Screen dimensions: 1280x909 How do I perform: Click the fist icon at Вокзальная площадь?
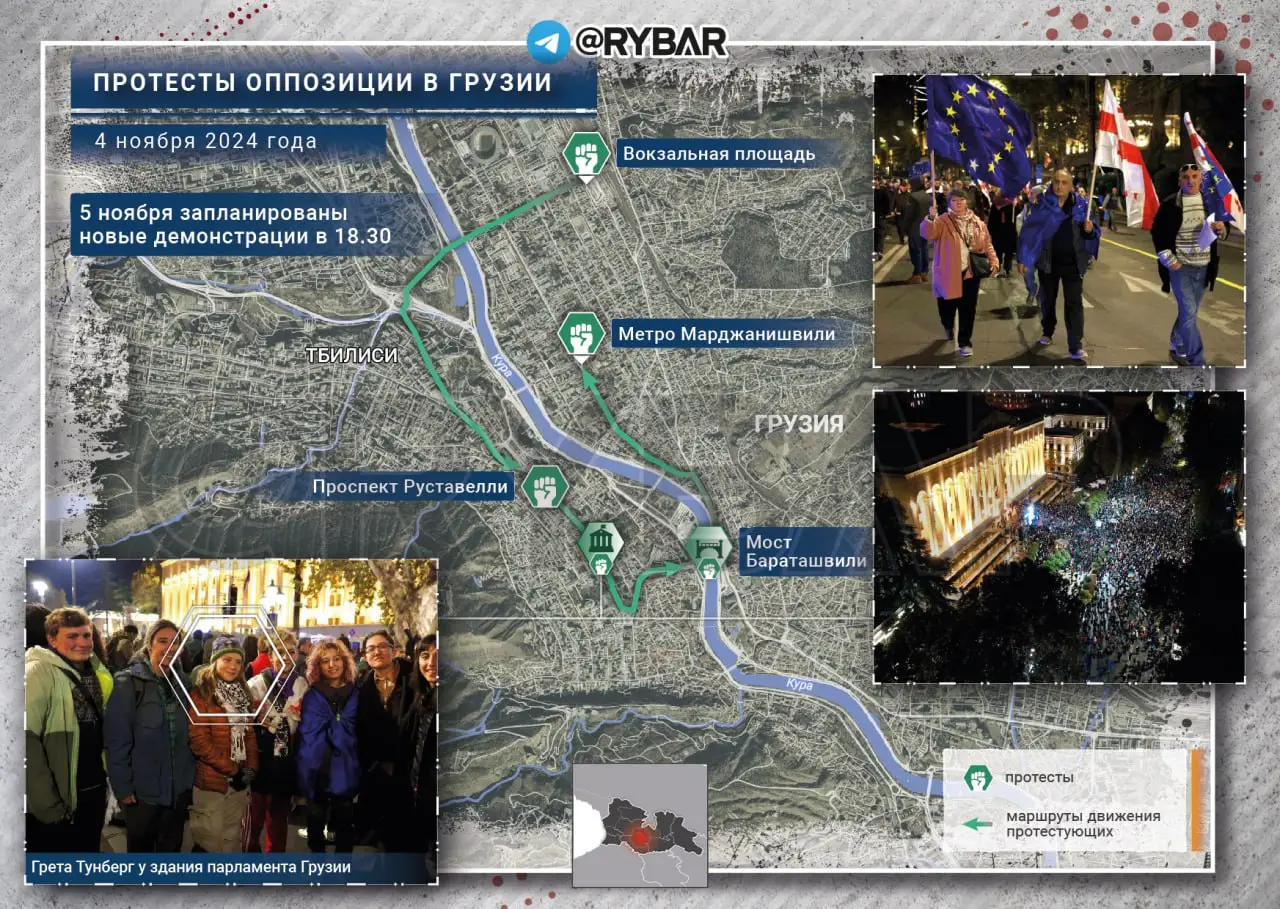pos(586,155)
